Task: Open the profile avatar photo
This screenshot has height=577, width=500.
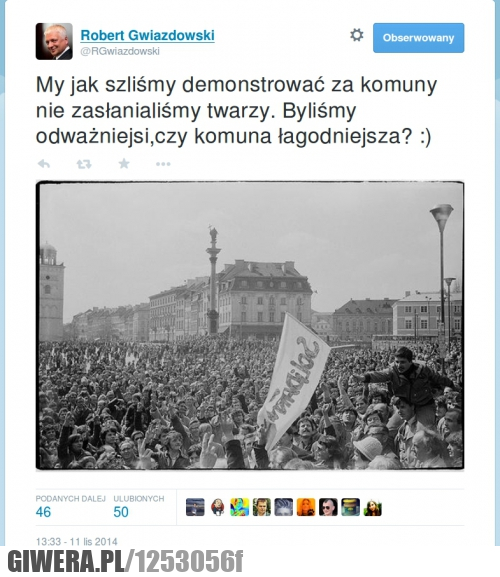Action: (54, 41)
